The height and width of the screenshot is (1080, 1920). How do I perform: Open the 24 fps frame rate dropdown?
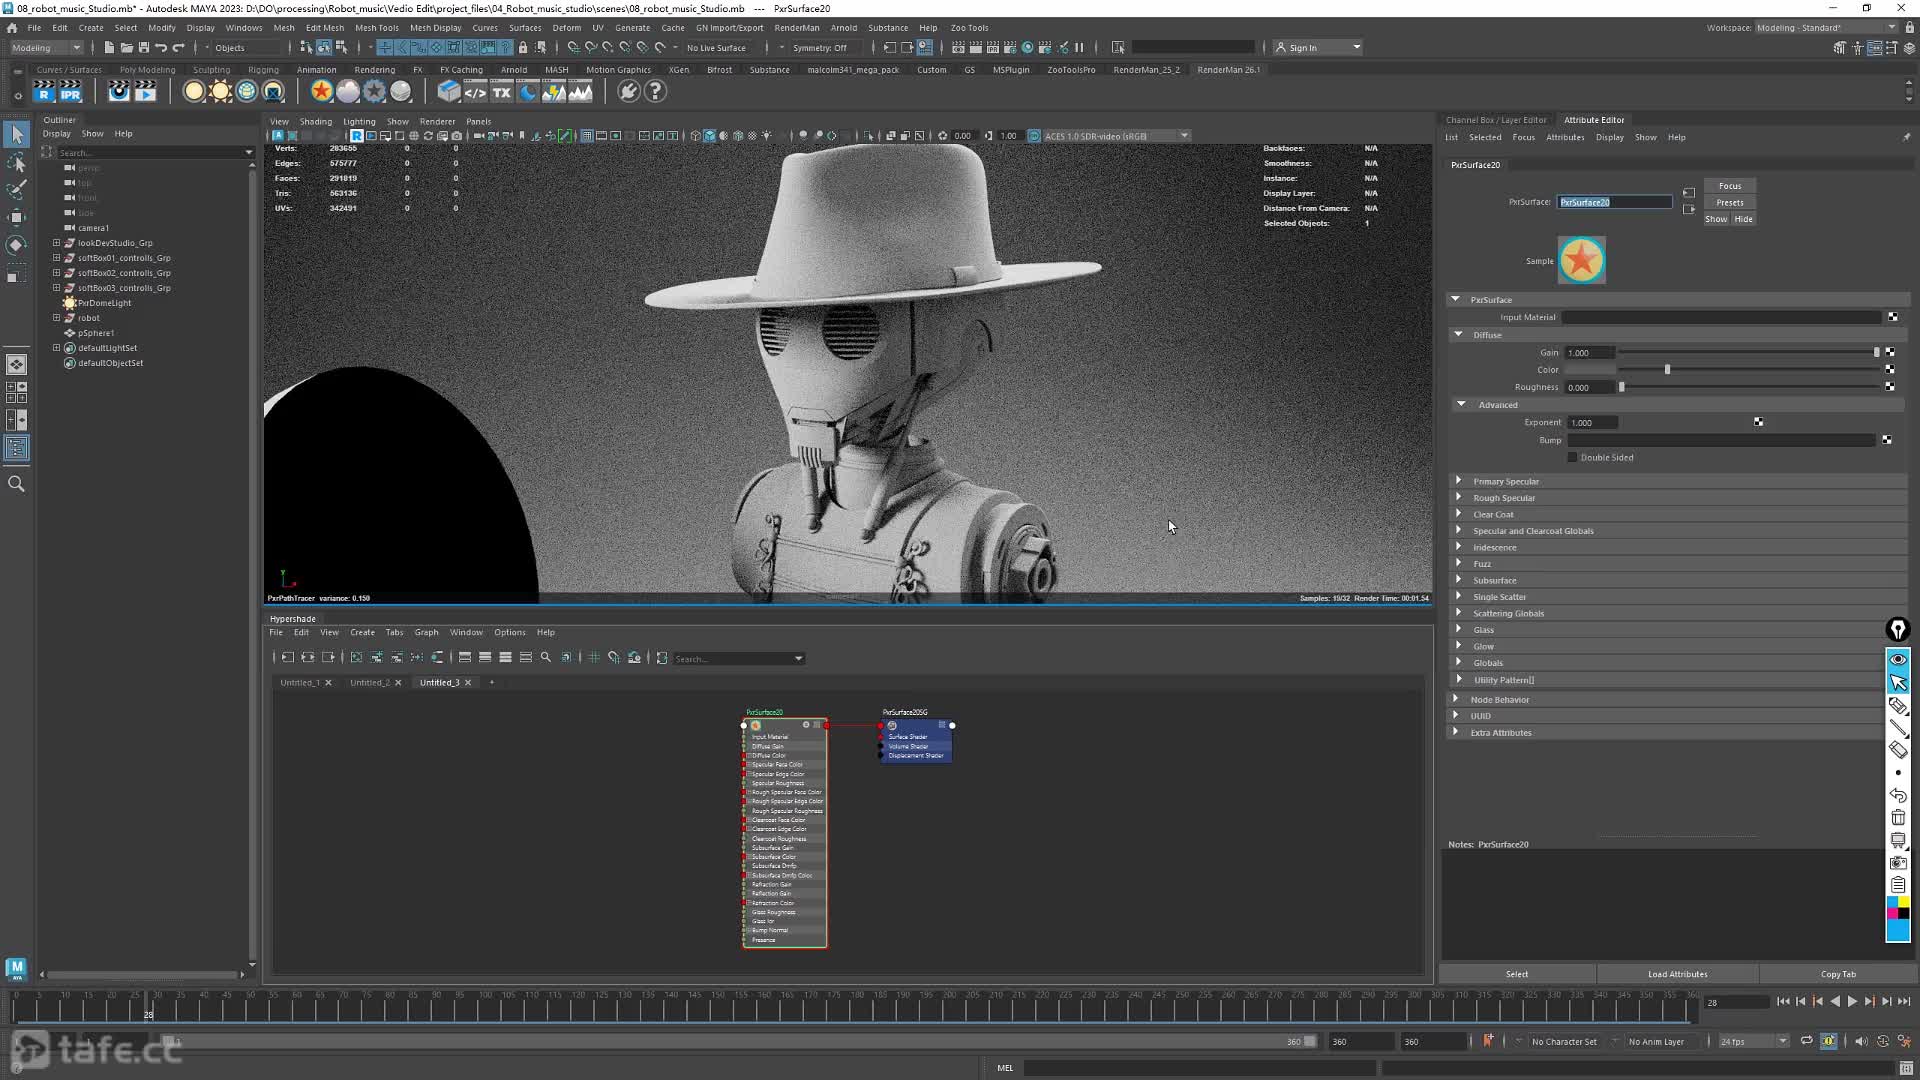[x=1753, y=1042]
